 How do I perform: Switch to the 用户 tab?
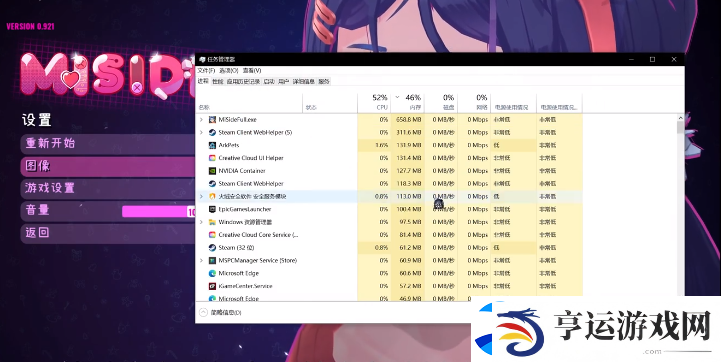pos(284,81)
